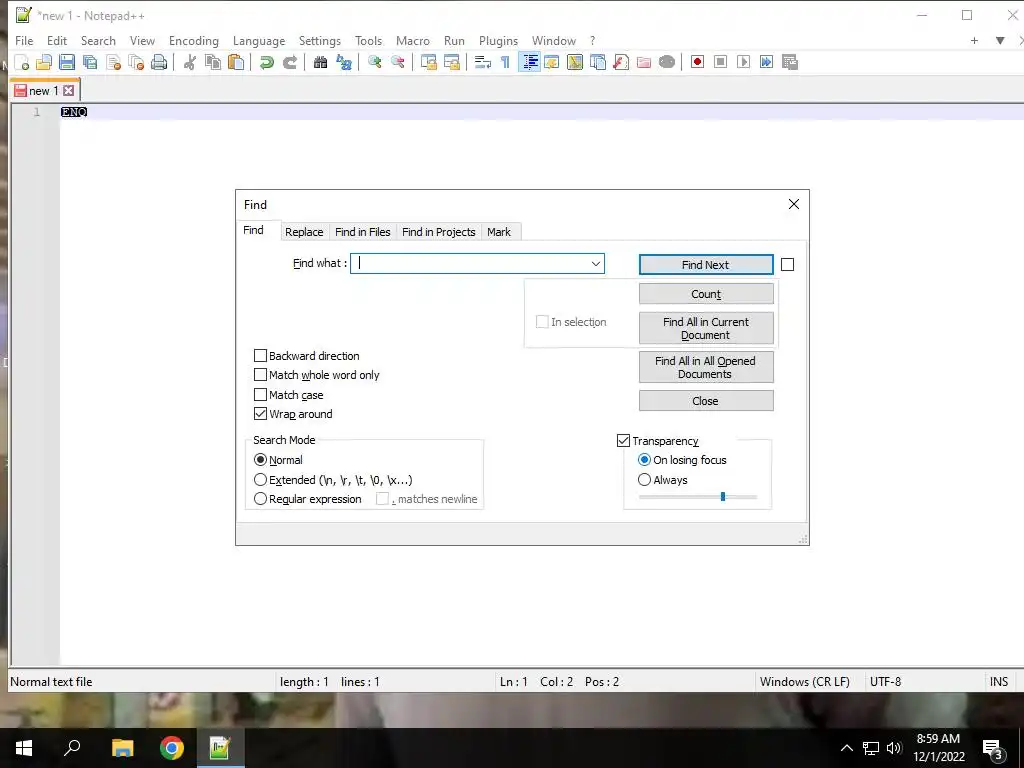
Task: Click the Replace toolbar icon
Action: tap(344, 62)
